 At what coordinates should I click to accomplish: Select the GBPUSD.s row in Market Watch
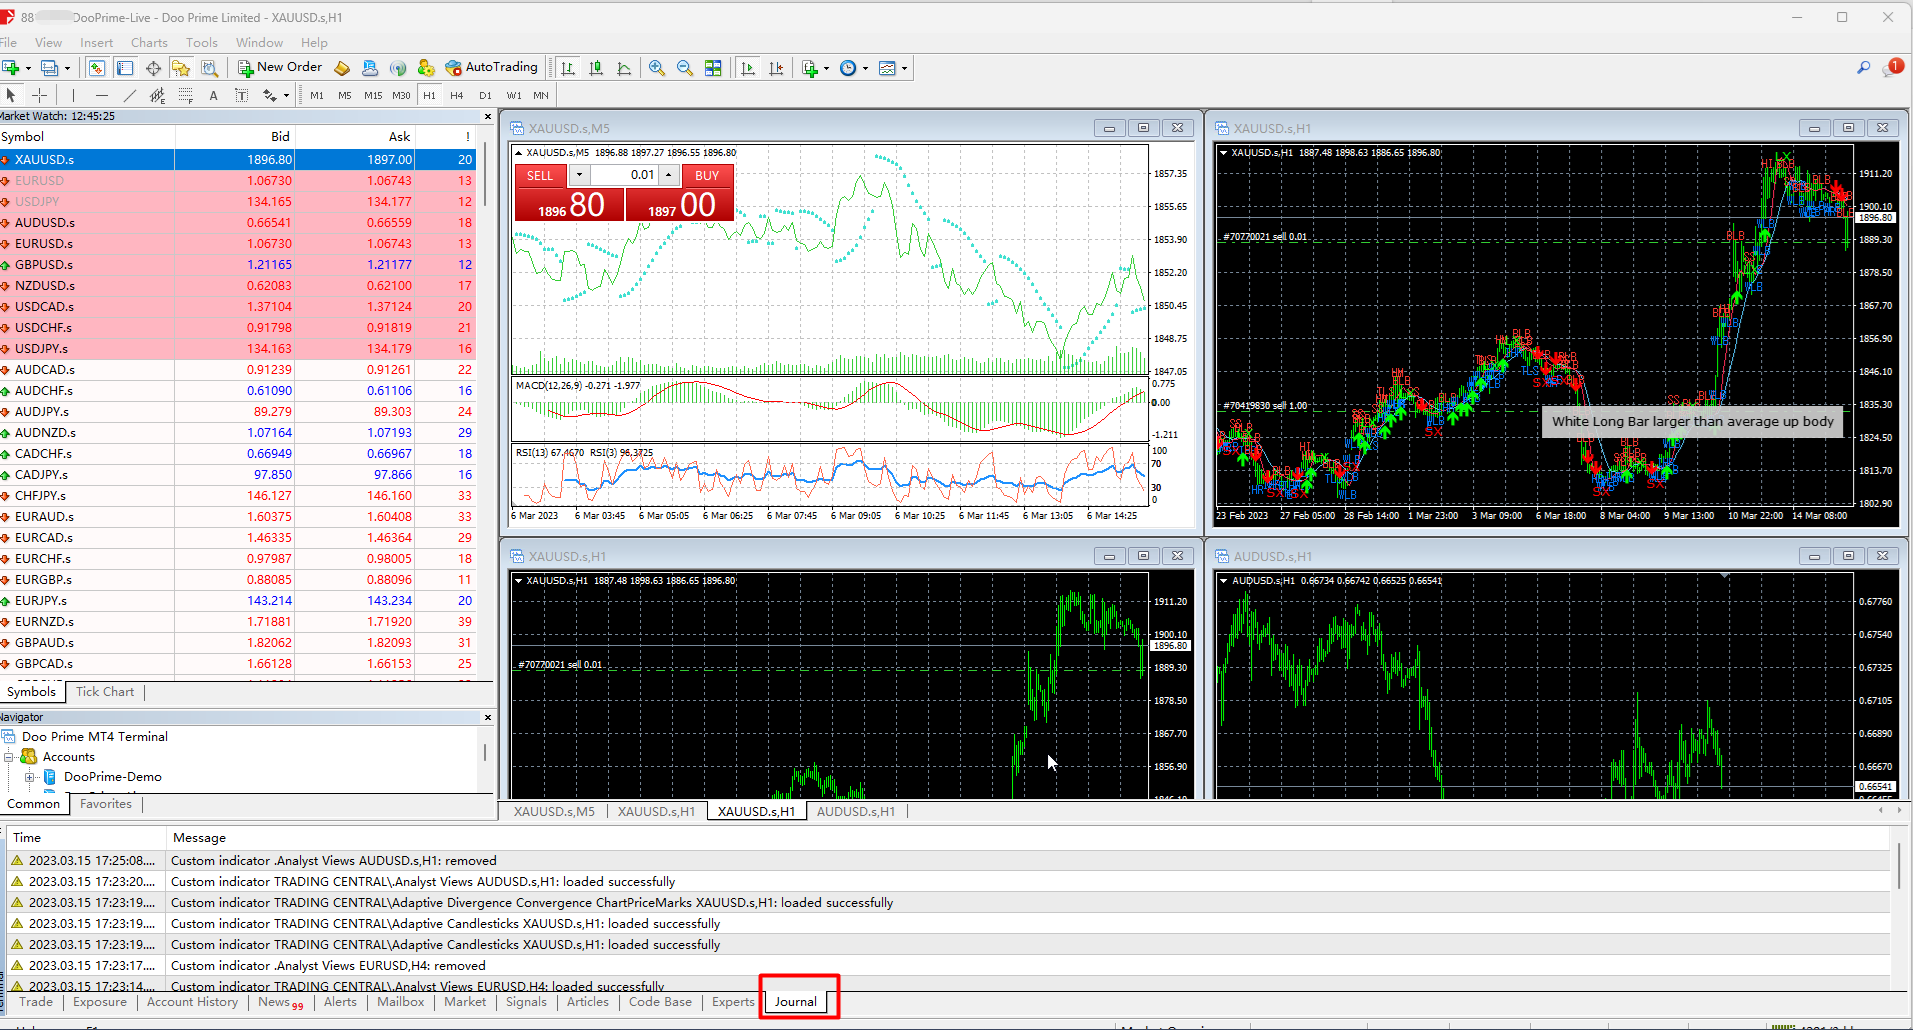(44, 265)
